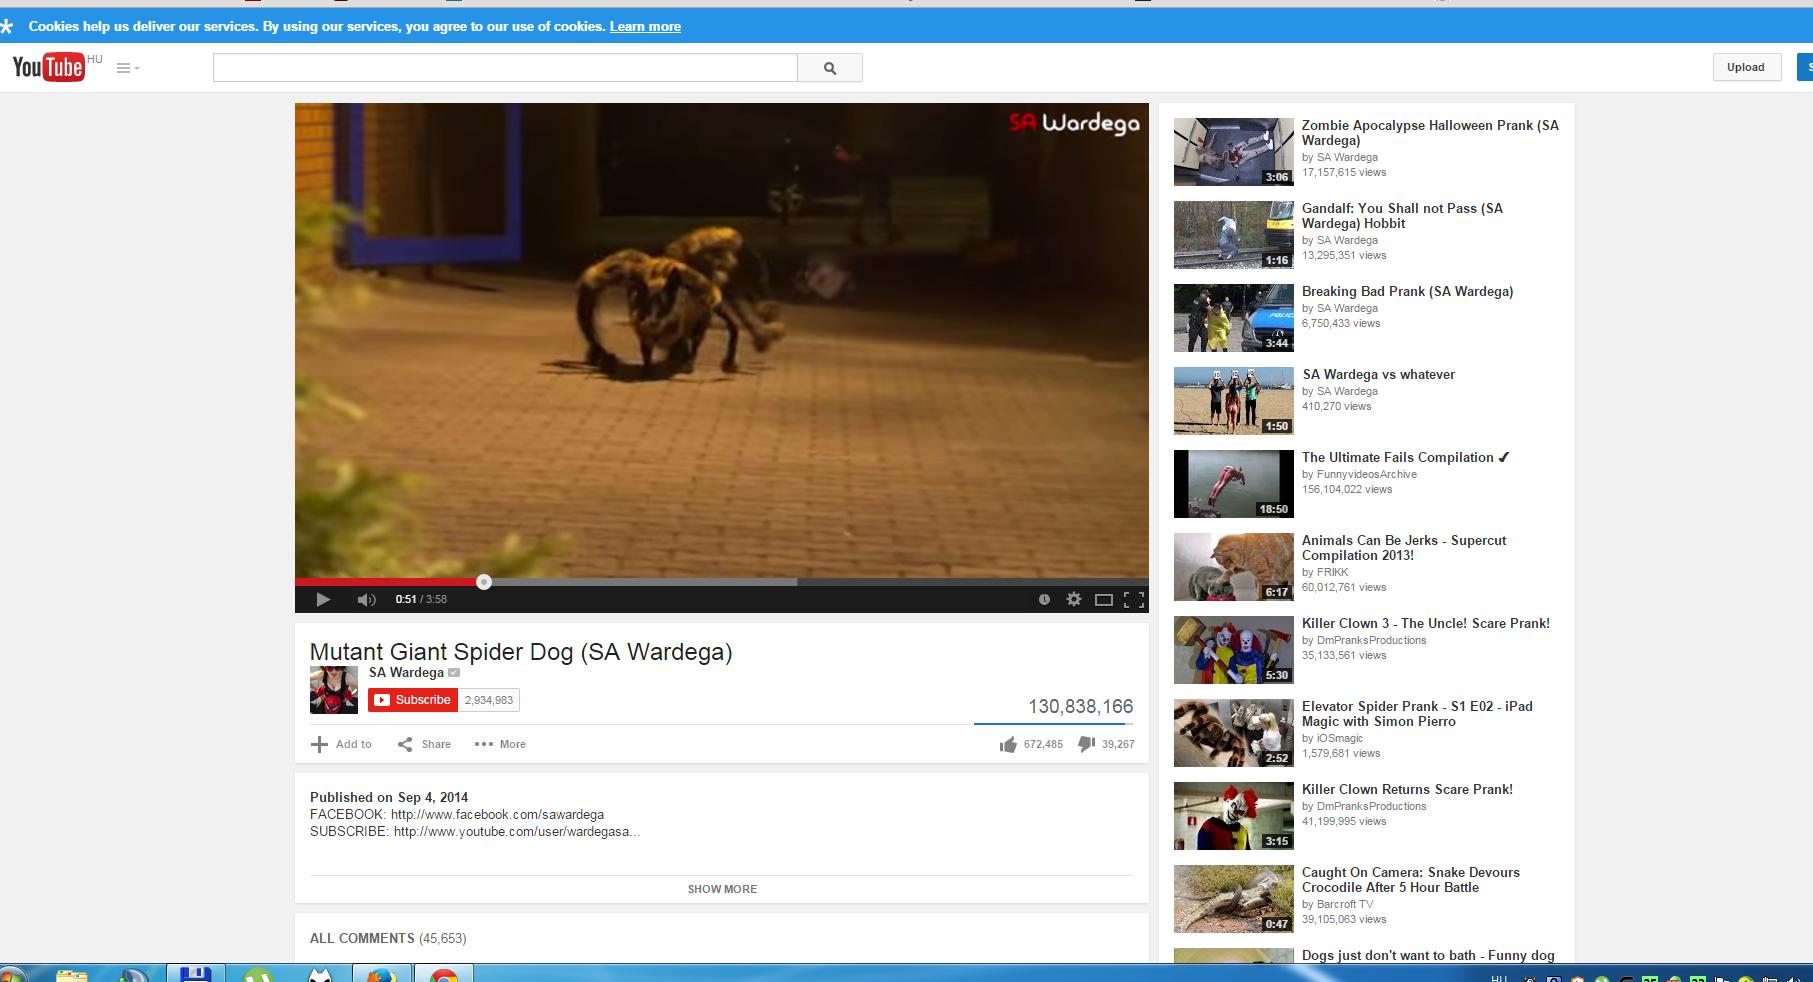The width and height of the screenshot is (1813, 982).
Task: Switch to Chrome in the taskbar
Action: (x=444, y=974)
